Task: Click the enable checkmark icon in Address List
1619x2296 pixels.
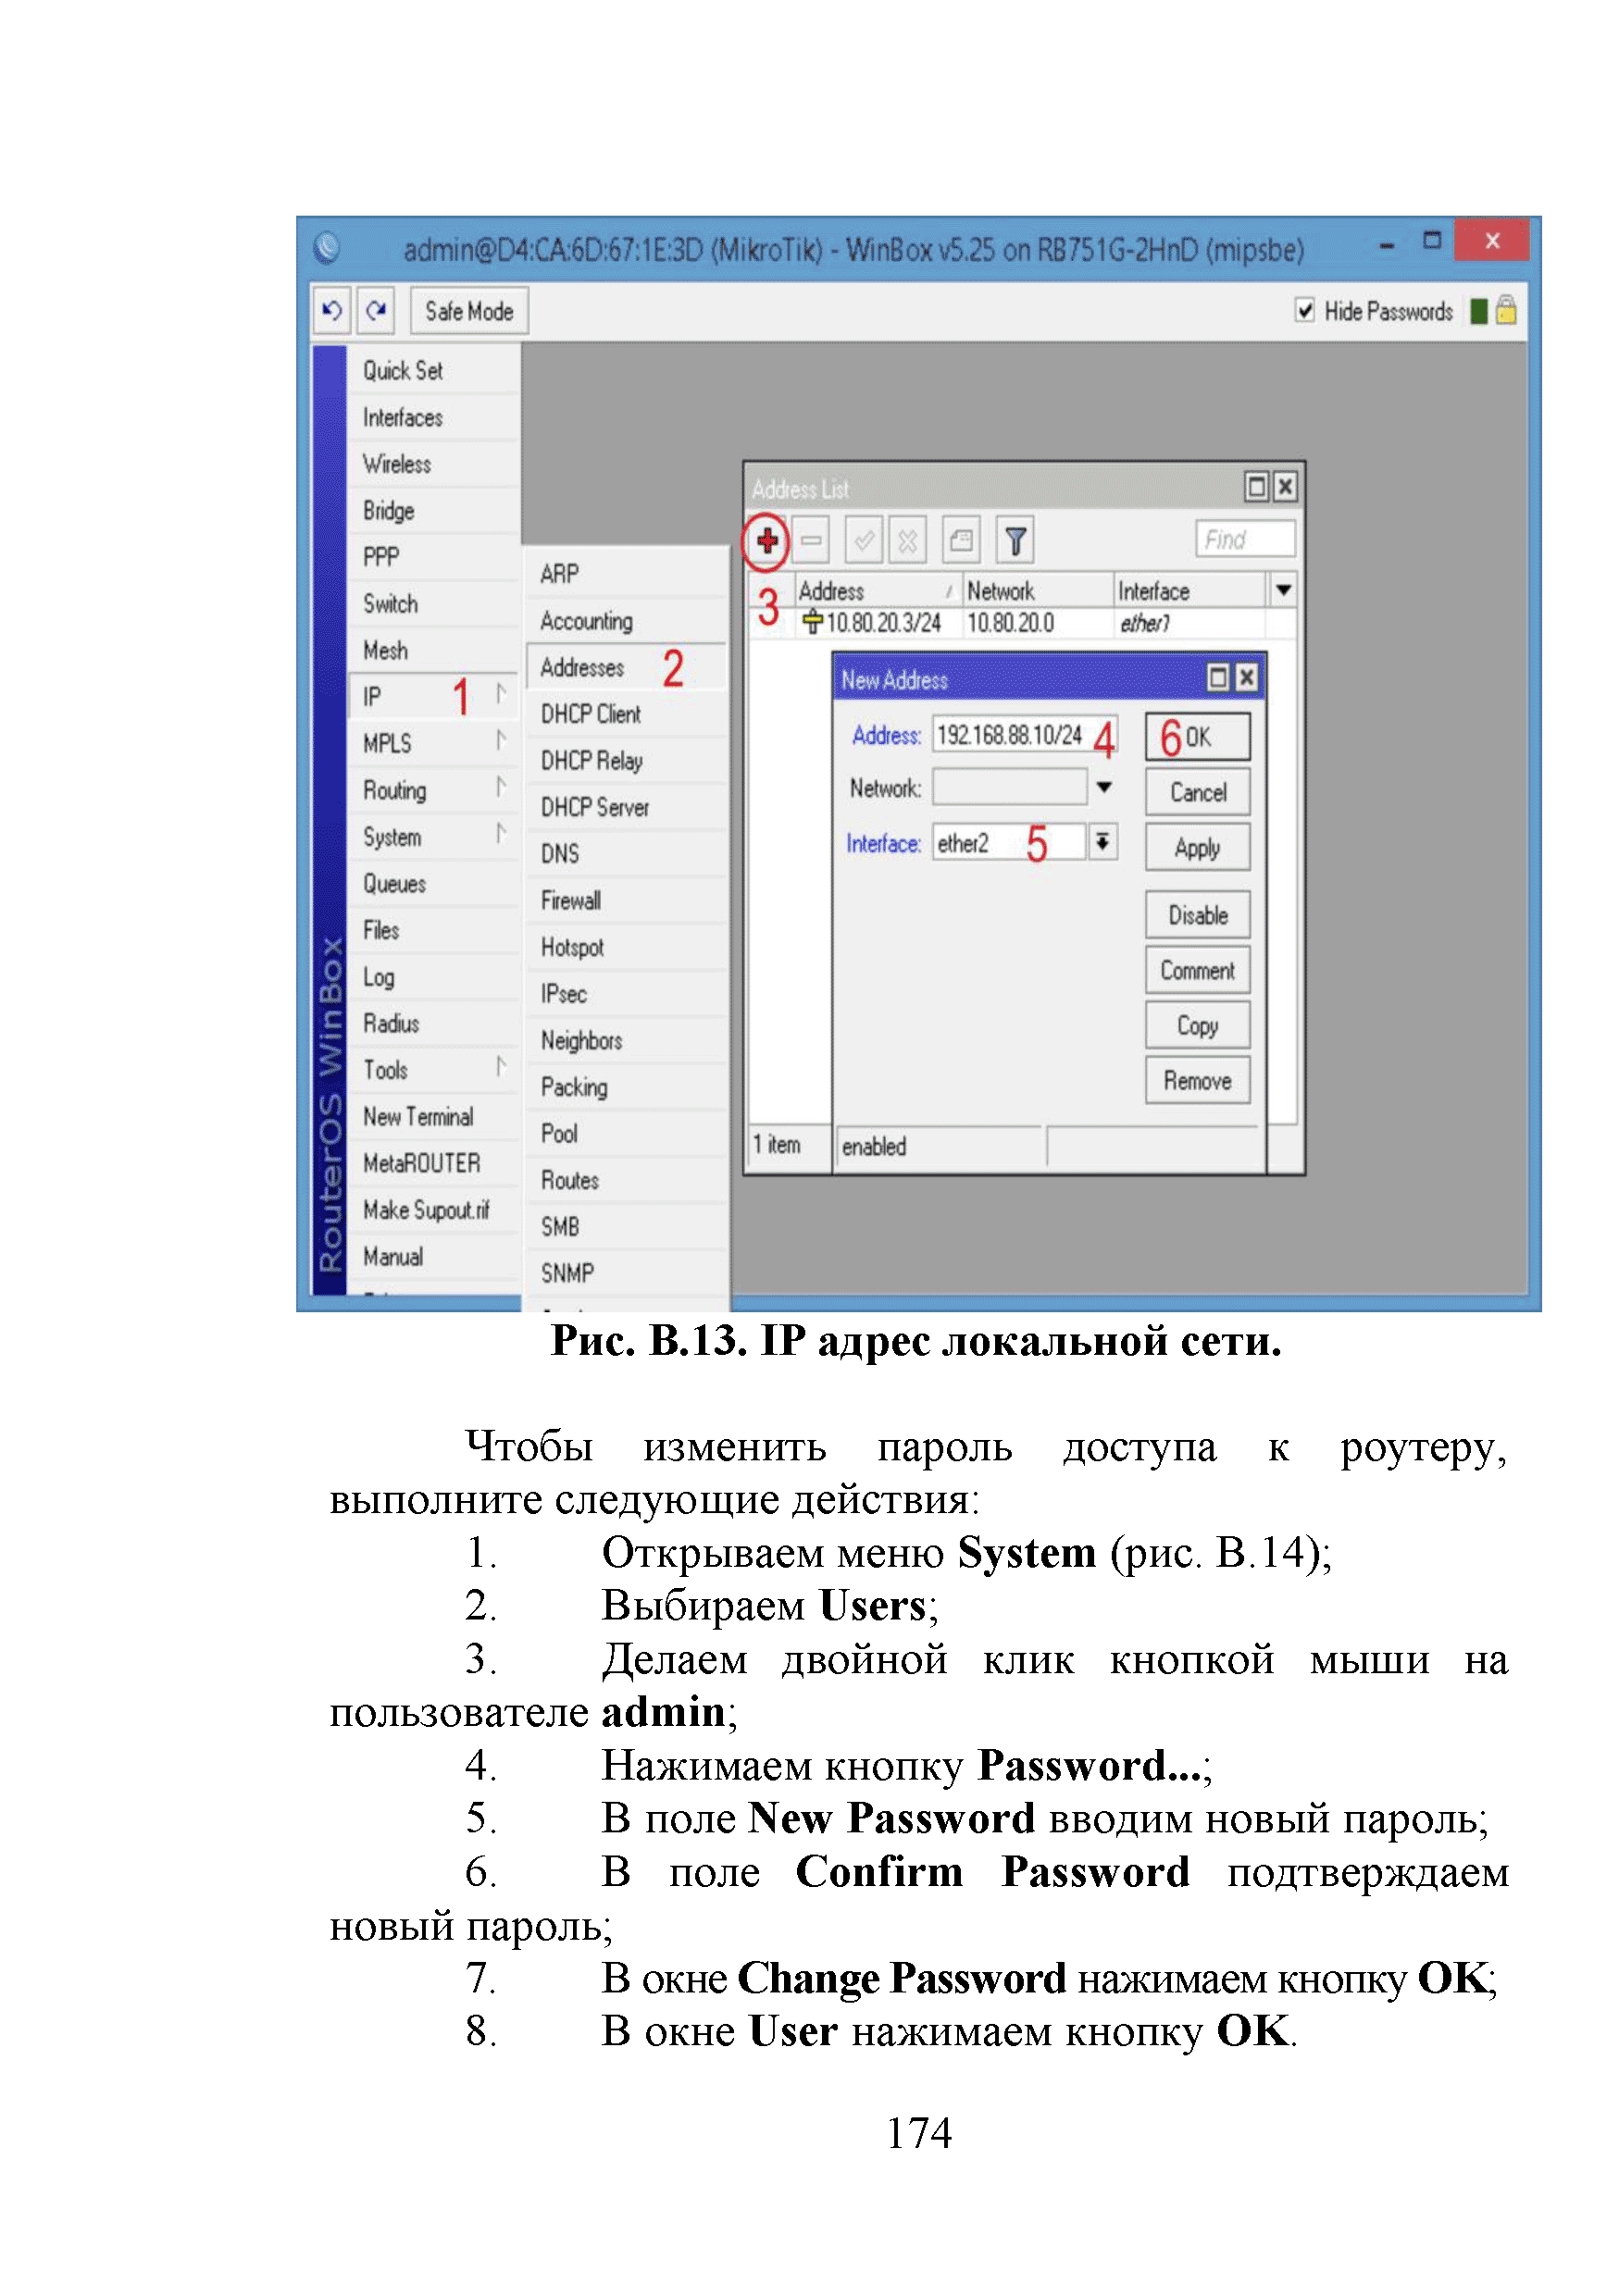Action: [864, 541]
